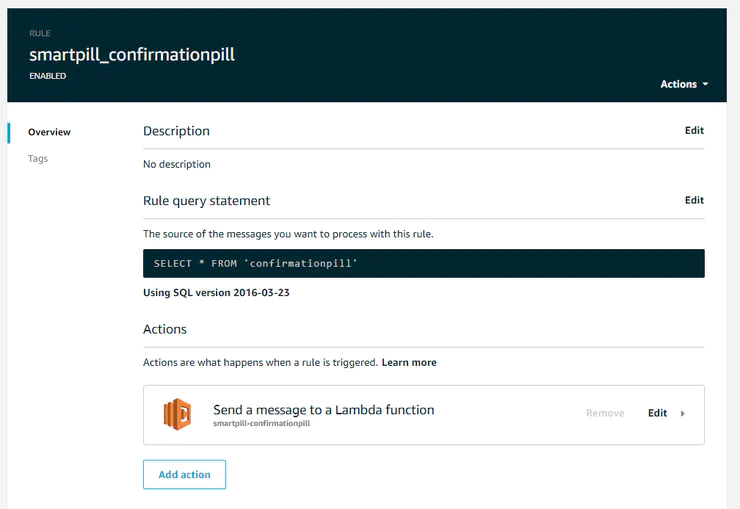Viewport: 740px width, 509px height.
Task: Click Edit on the Lambda action
Action: pyautogui.click(x=657, y=413)
